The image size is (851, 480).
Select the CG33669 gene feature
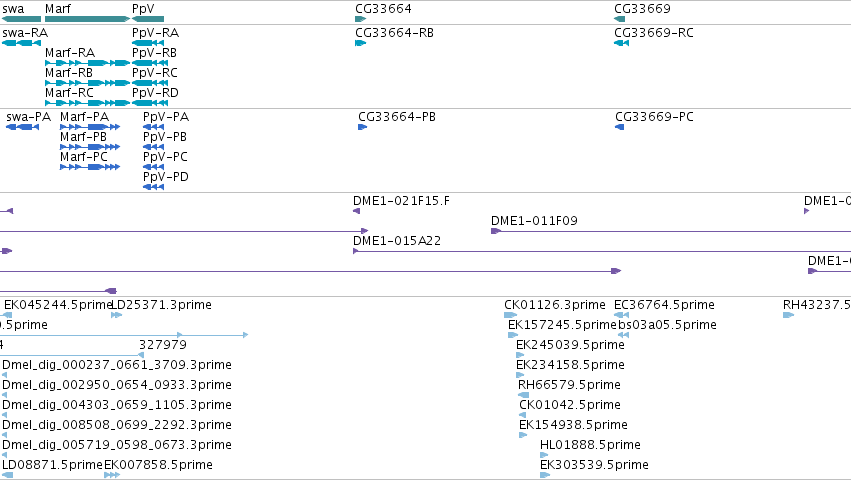pos(619,19)
